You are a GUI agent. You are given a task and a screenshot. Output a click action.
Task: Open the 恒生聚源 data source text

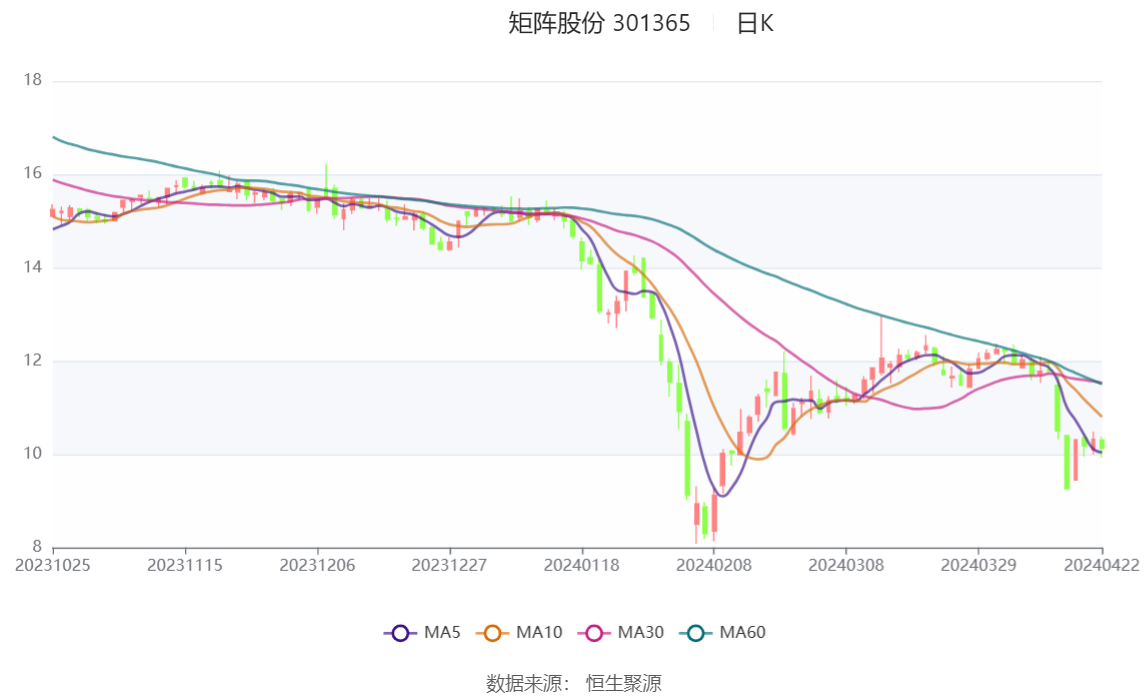(623, 684)
